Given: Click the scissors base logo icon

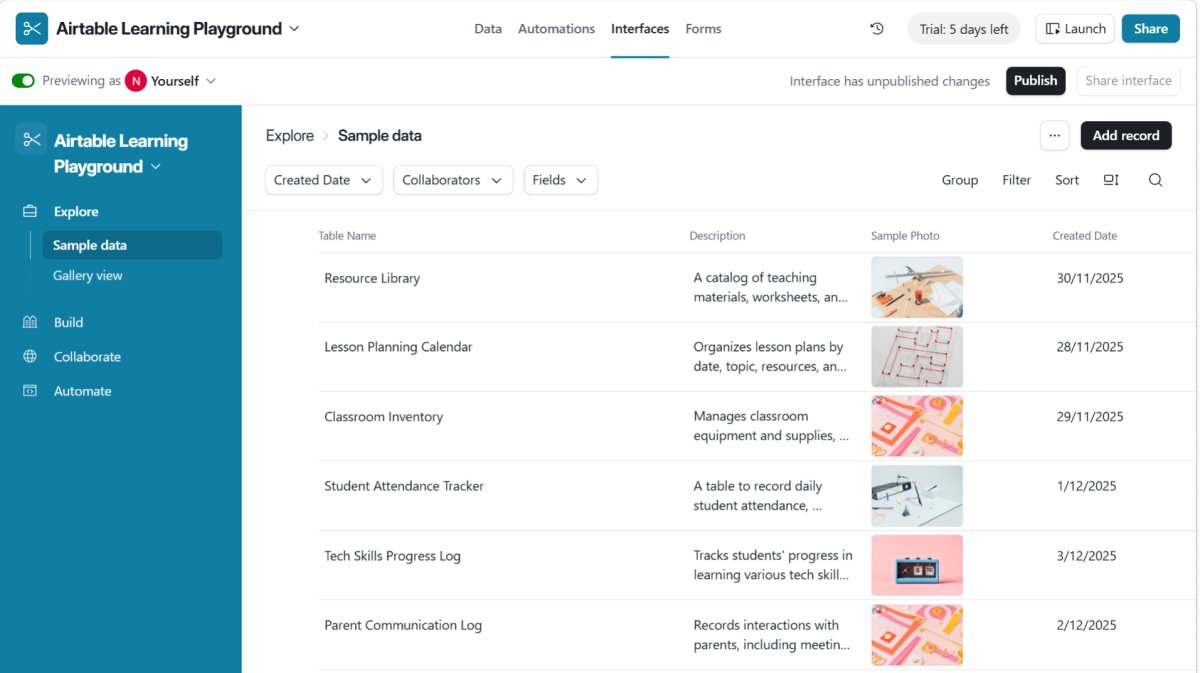Looking at the screenshot, I should (x=32, y=29).
